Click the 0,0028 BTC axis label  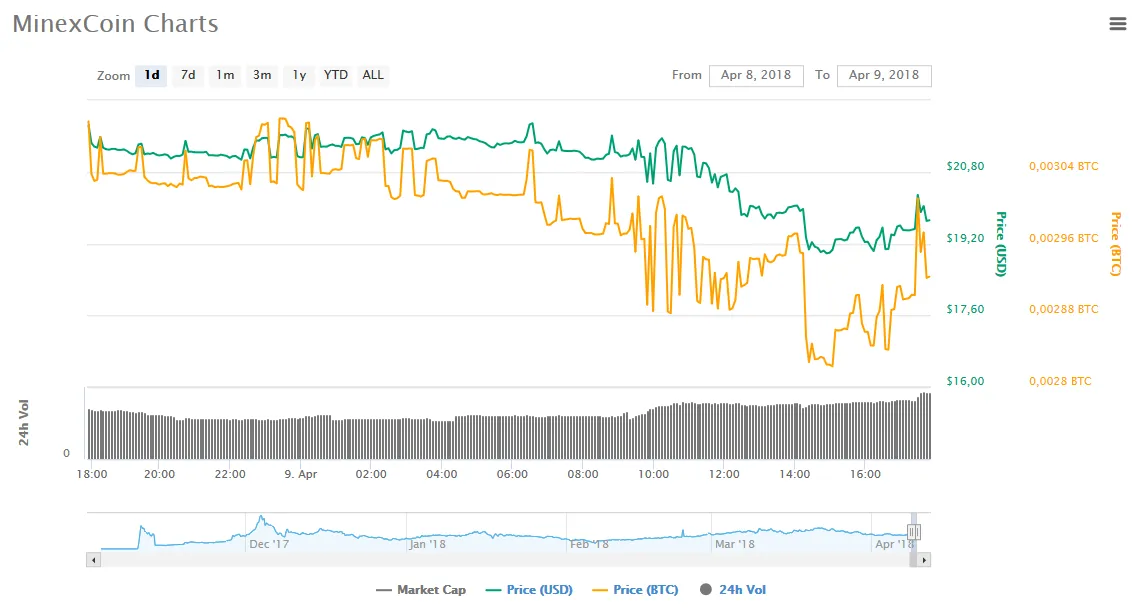[1060, 381]
